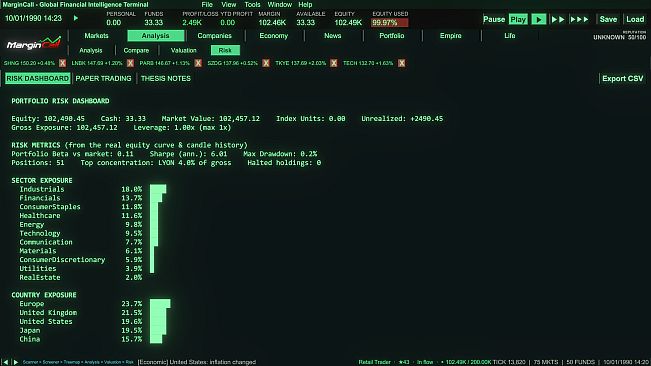Screen dimensions: 651x366
Task: Click the Play button
Action: click(518, 20)
